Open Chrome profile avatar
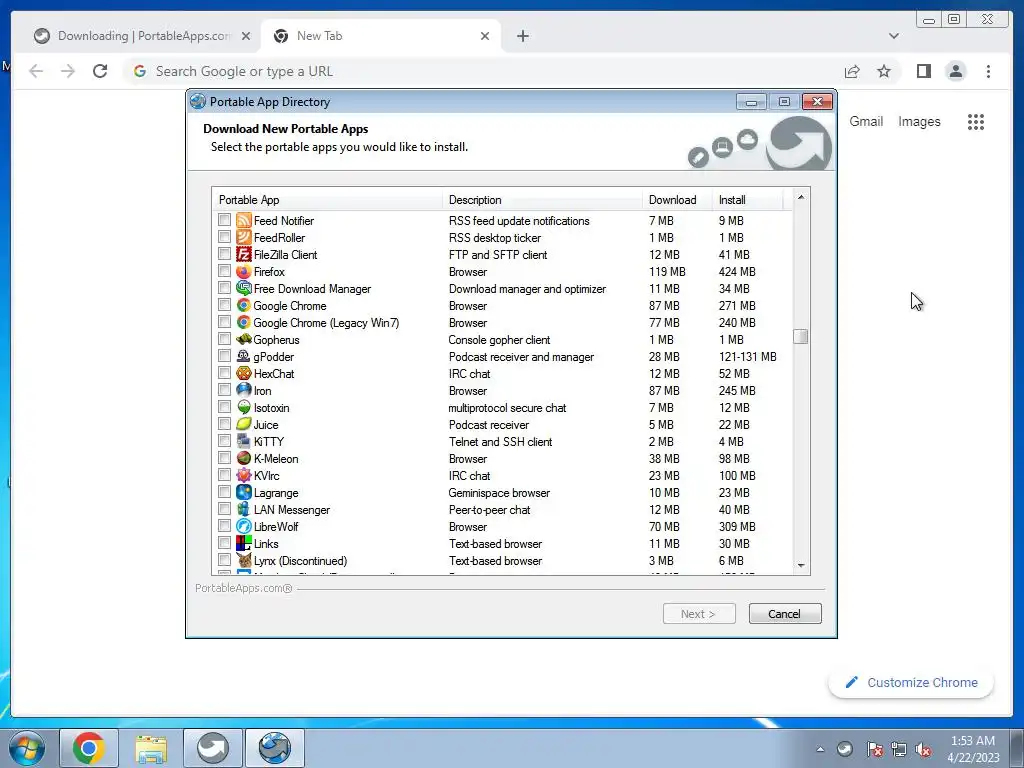Screen dimensions: 1024x768 point(955,71)
